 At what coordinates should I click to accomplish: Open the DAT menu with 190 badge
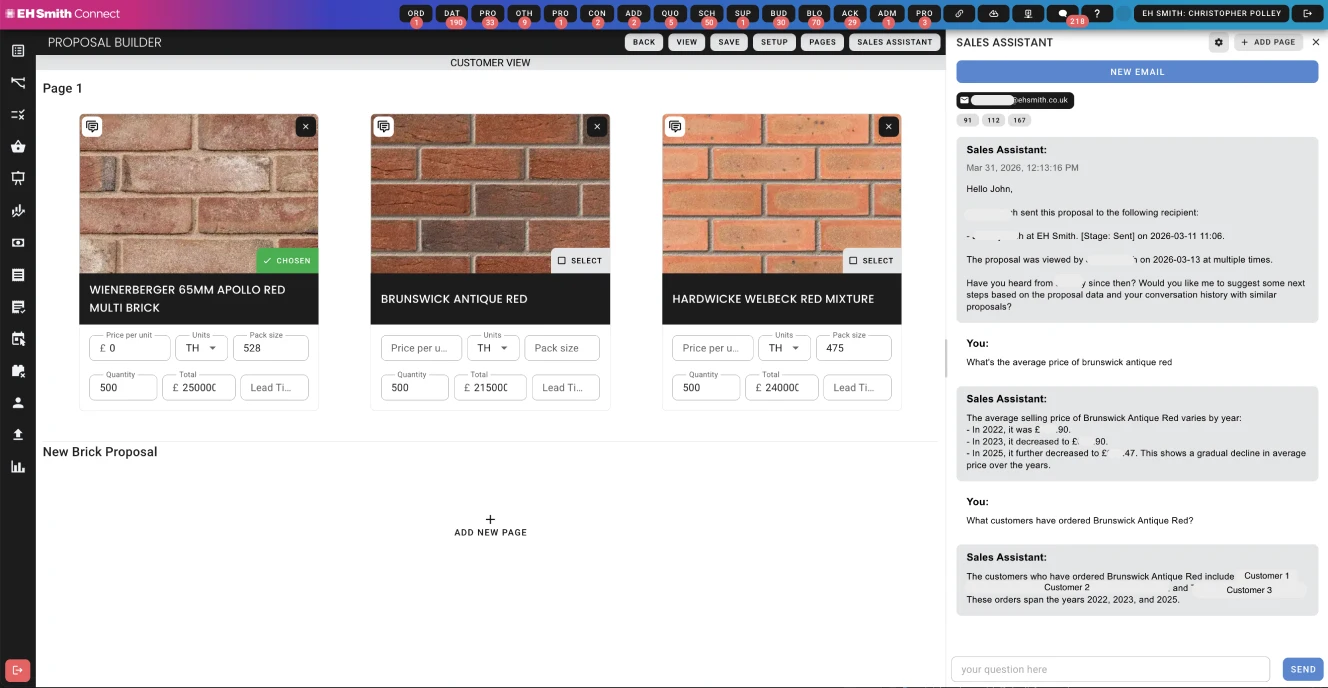[452, 14]
